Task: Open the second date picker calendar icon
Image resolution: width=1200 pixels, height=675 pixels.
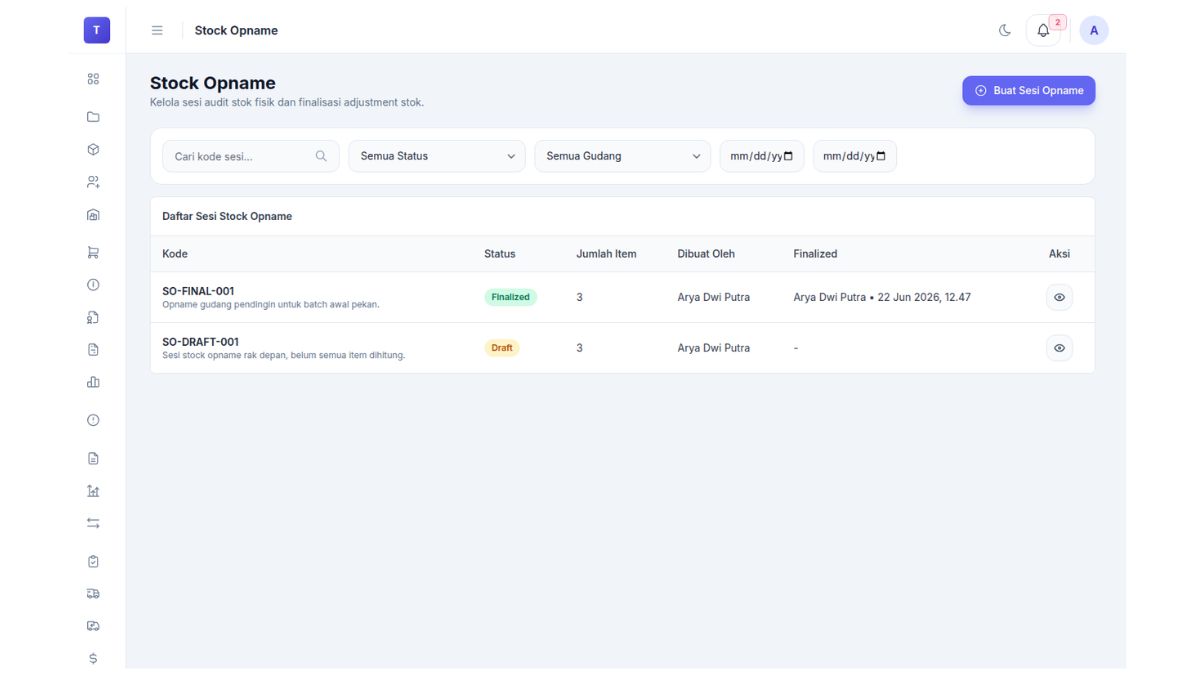Action: [x=881, y=156]
